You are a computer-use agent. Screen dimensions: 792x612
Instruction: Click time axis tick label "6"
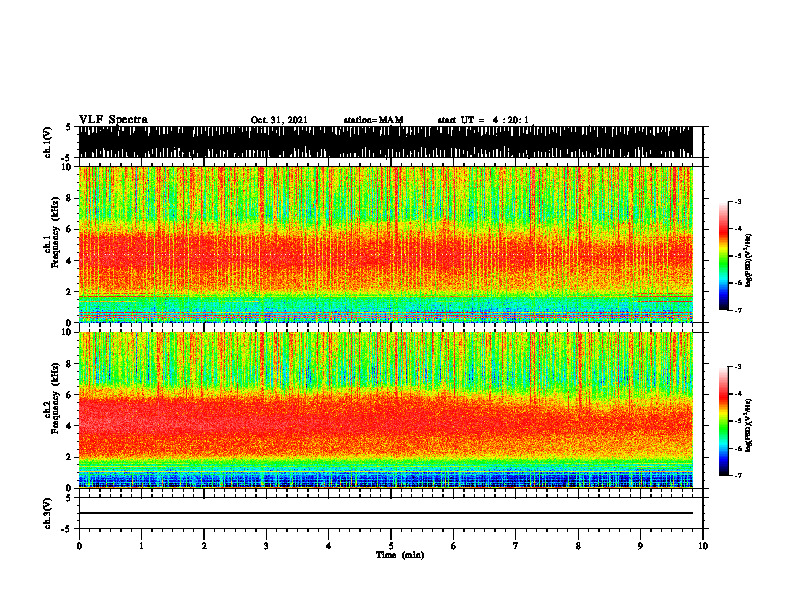pos(454,546)
